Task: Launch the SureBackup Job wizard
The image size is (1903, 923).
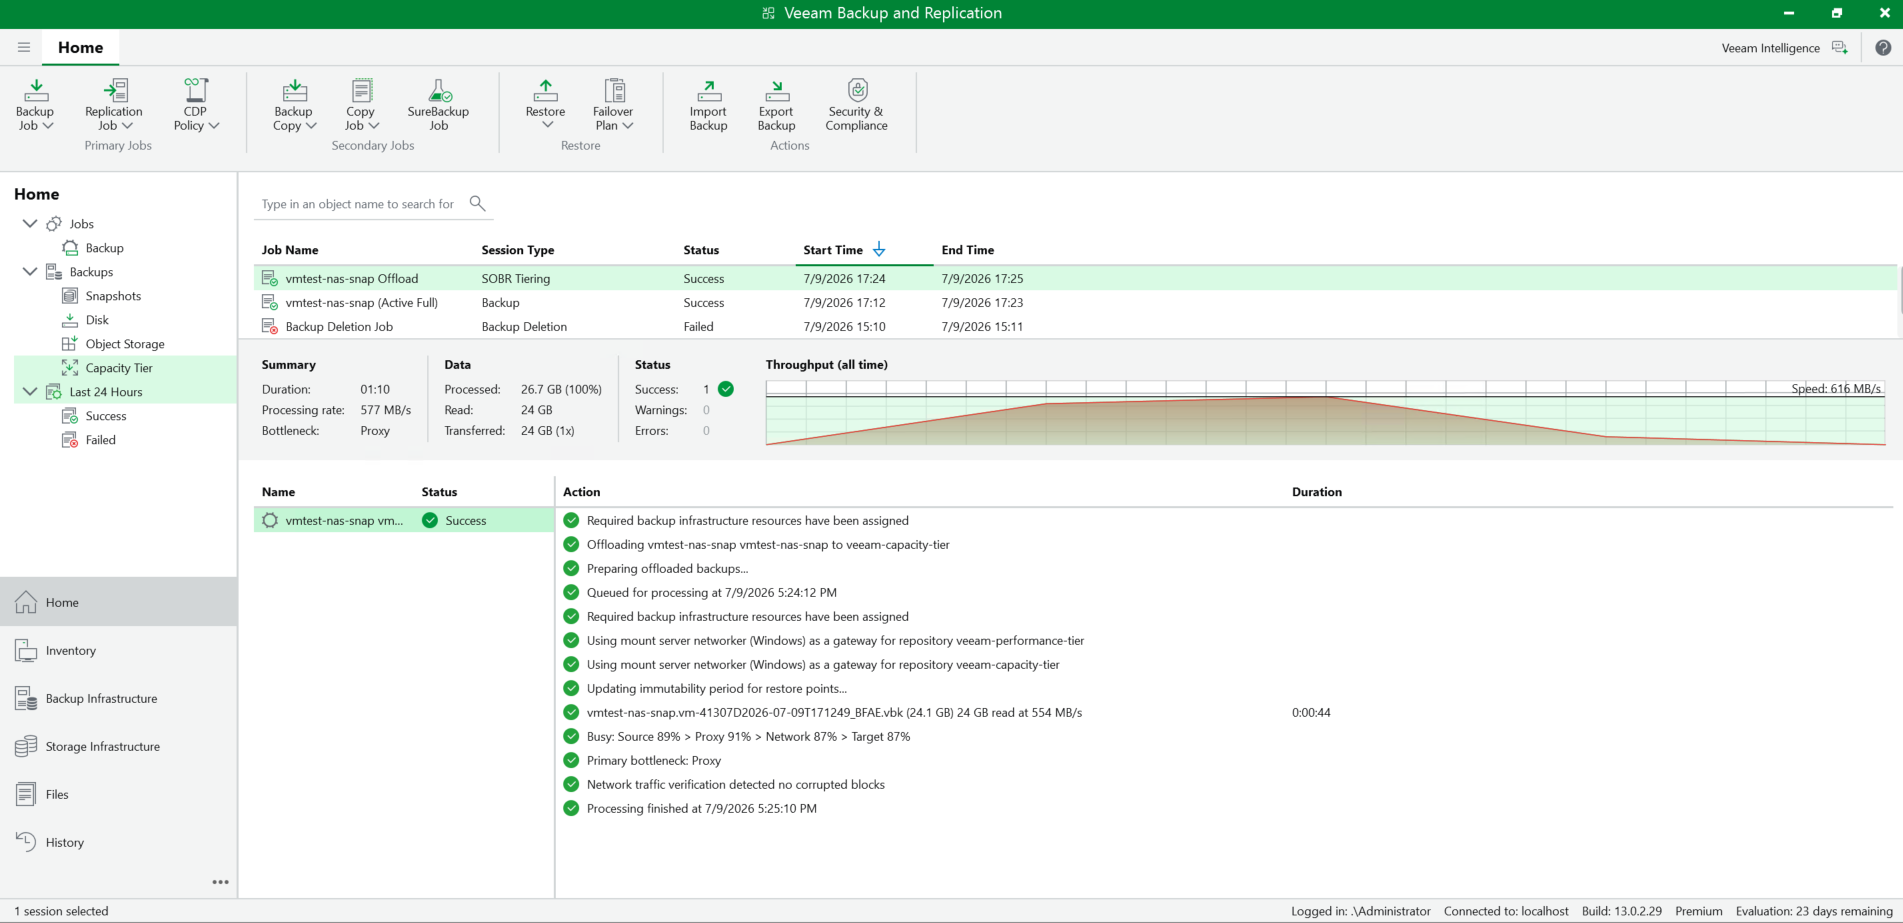Action: (x=438, y=105)
